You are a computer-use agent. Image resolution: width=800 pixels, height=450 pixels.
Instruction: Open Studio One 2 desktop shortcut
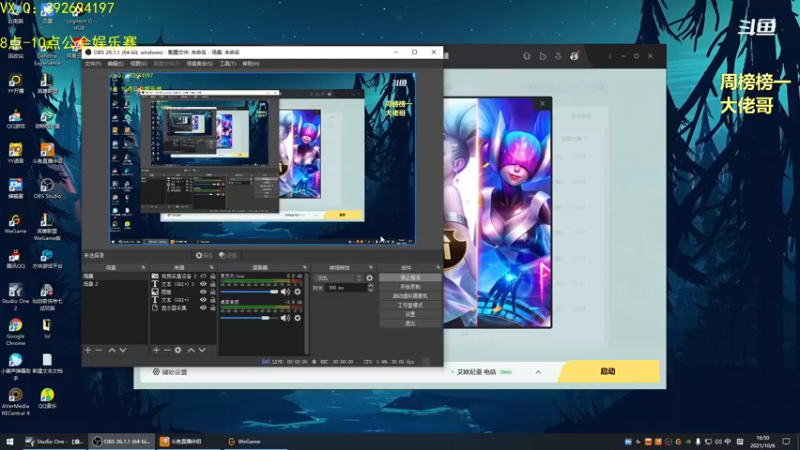[15, 297]
